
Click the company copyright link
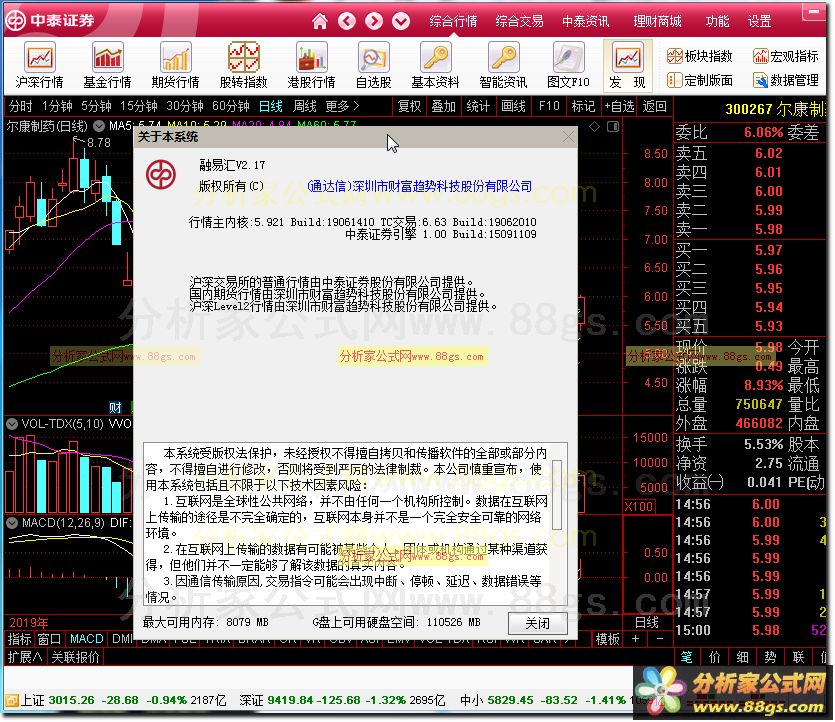[420, 186]
